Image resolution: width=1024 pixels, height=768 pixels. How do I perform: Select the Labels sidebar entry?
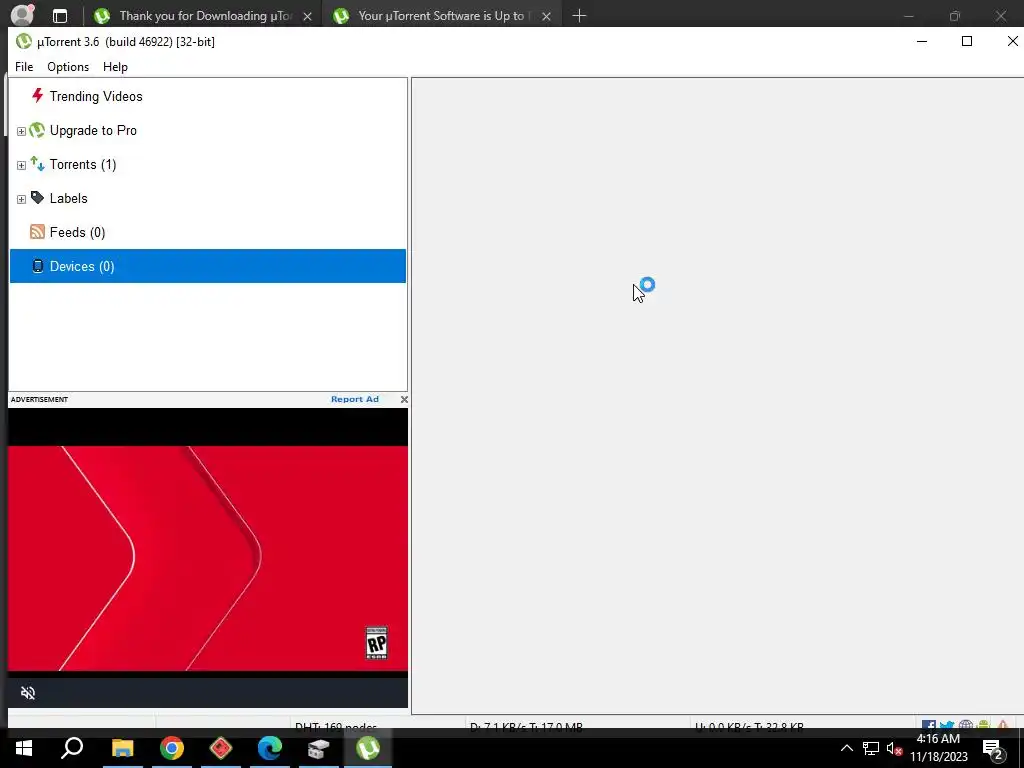pyautogui.click(x=69, y=199)
